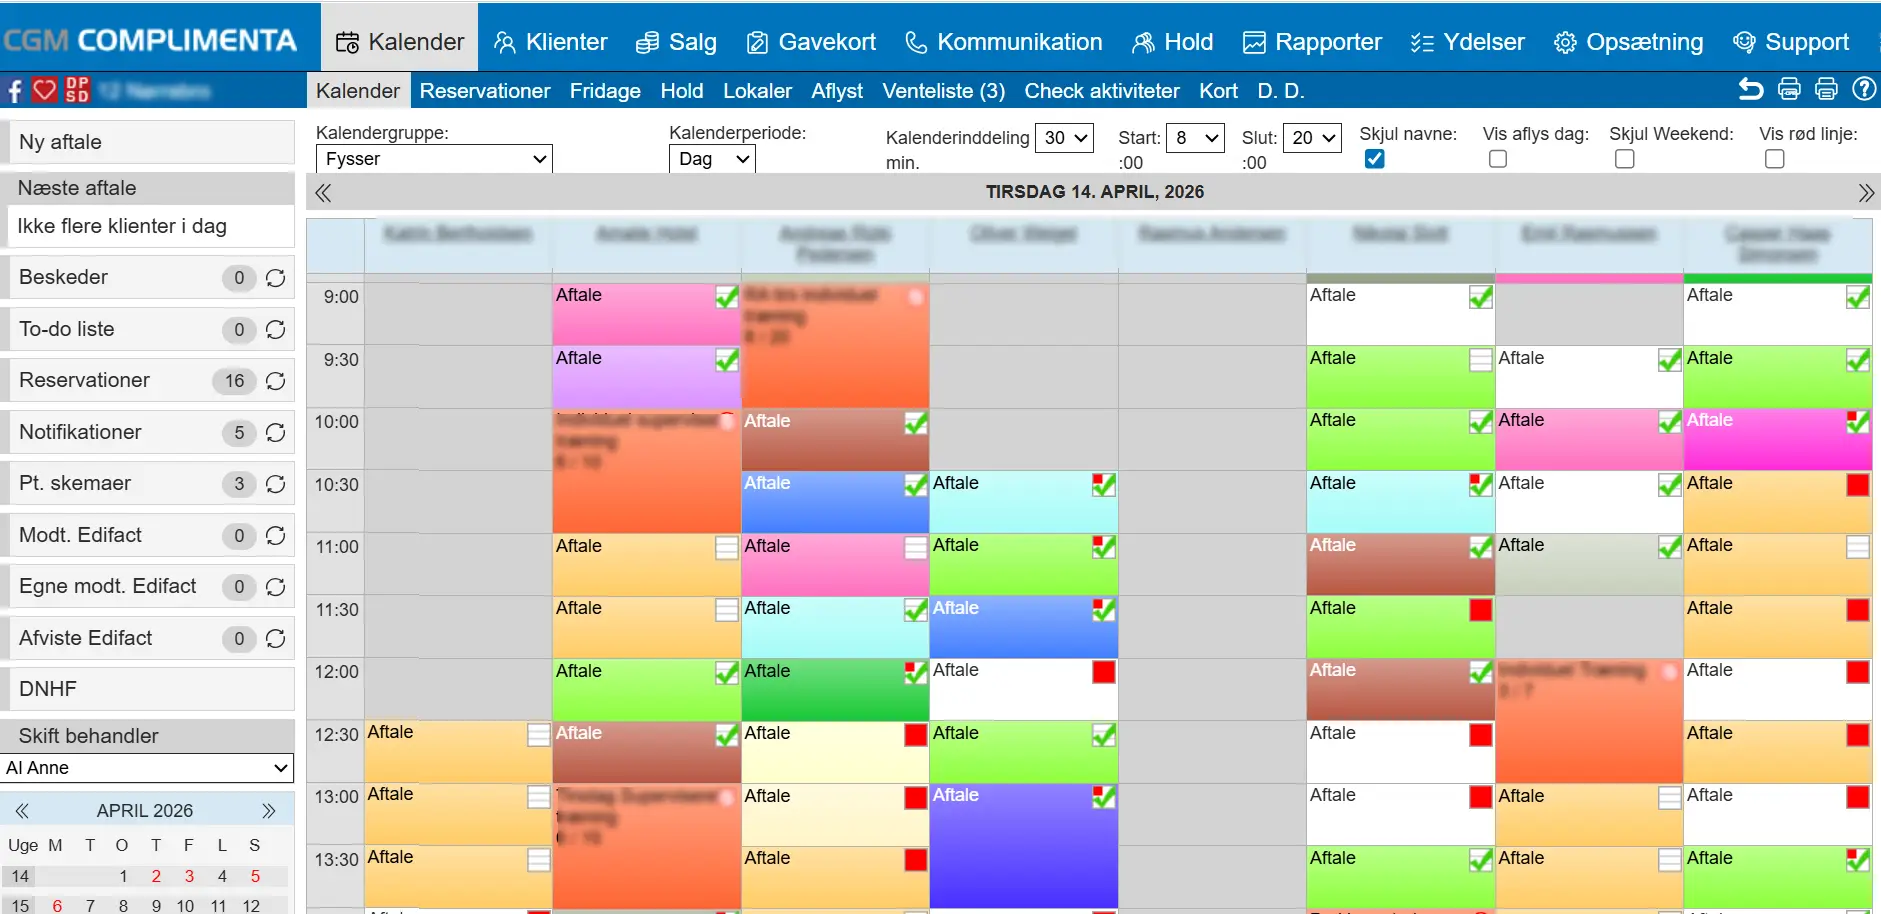Uncheck the Skjul navne checkbox
The image size is (1881, 914).
tap(1375, 159)
